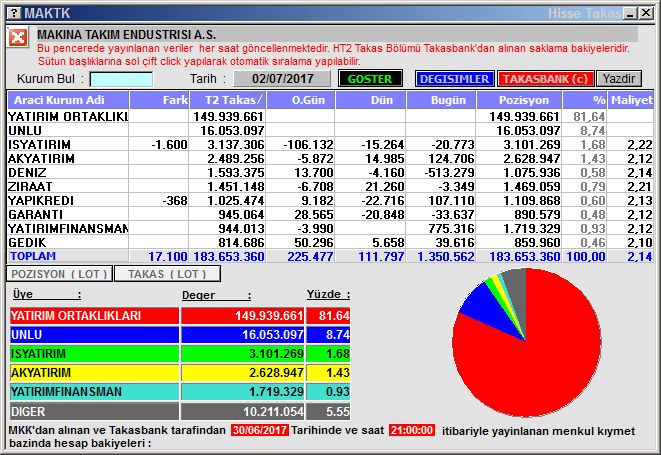Open DEGISIMLER view
Screen dimensions: 661x455
[454, 79]
